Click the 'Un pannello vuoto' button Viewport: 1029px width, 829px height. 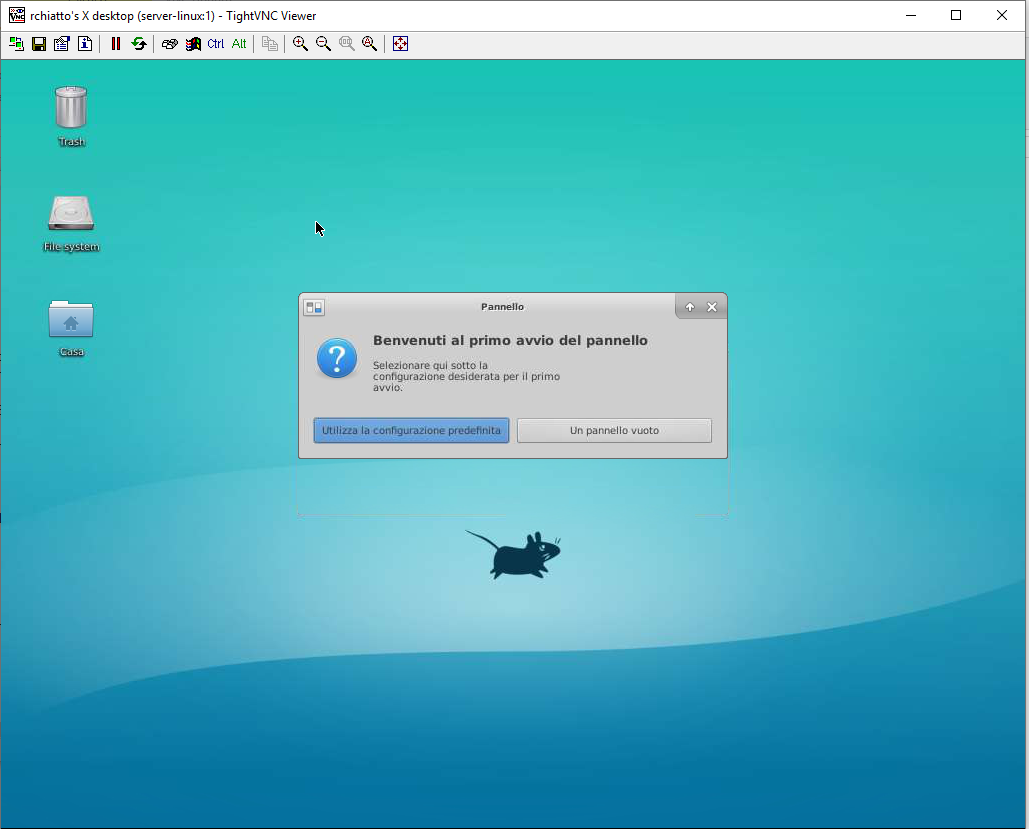tap(614, 431)
